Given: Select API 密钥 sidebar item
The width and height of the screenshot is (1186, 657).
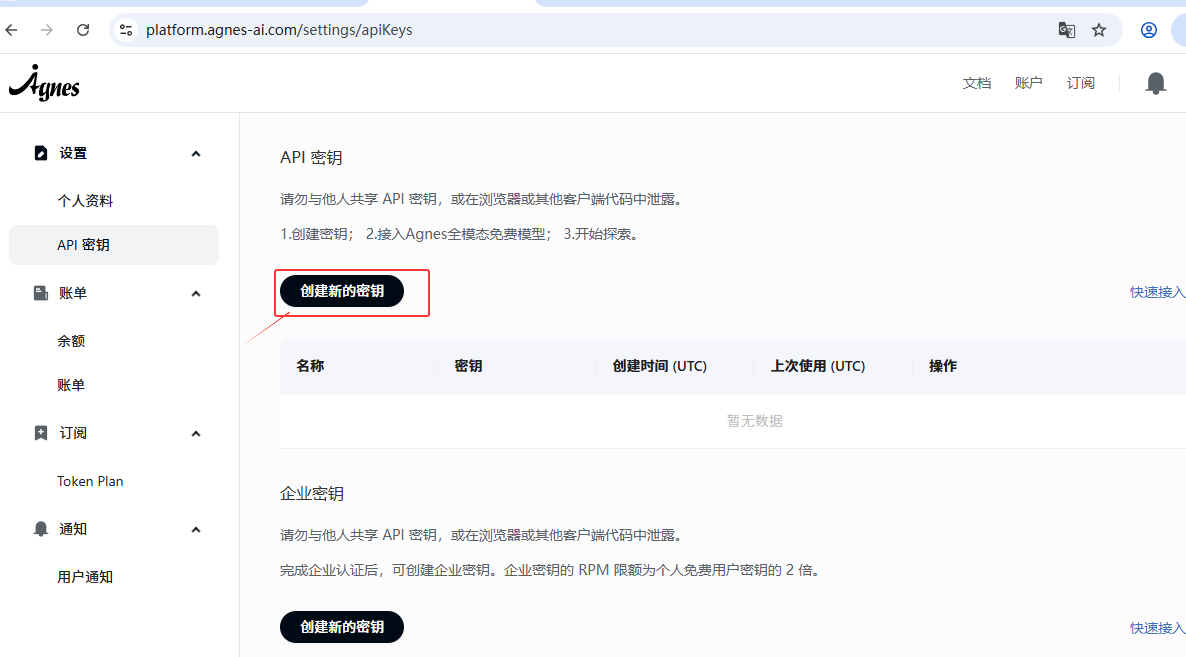Looking at the screenshot, I should coord(113,245).
